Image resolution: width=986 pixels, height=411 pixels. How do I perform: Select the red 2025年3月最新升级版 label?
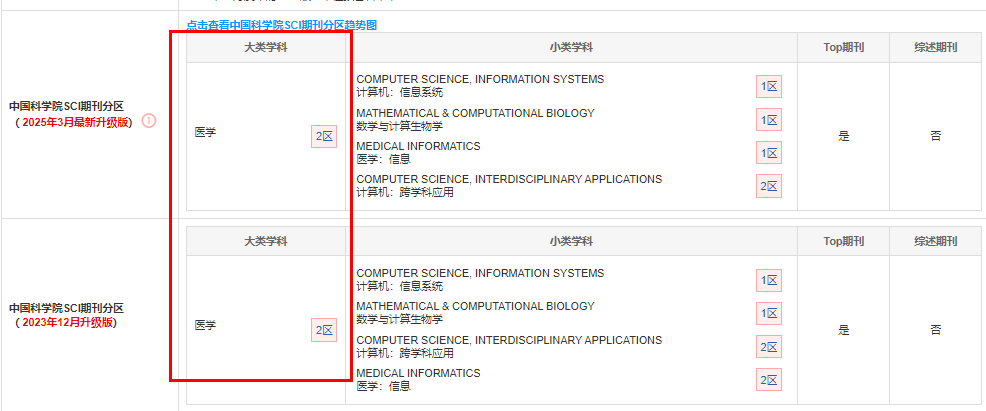coord(75,123)
